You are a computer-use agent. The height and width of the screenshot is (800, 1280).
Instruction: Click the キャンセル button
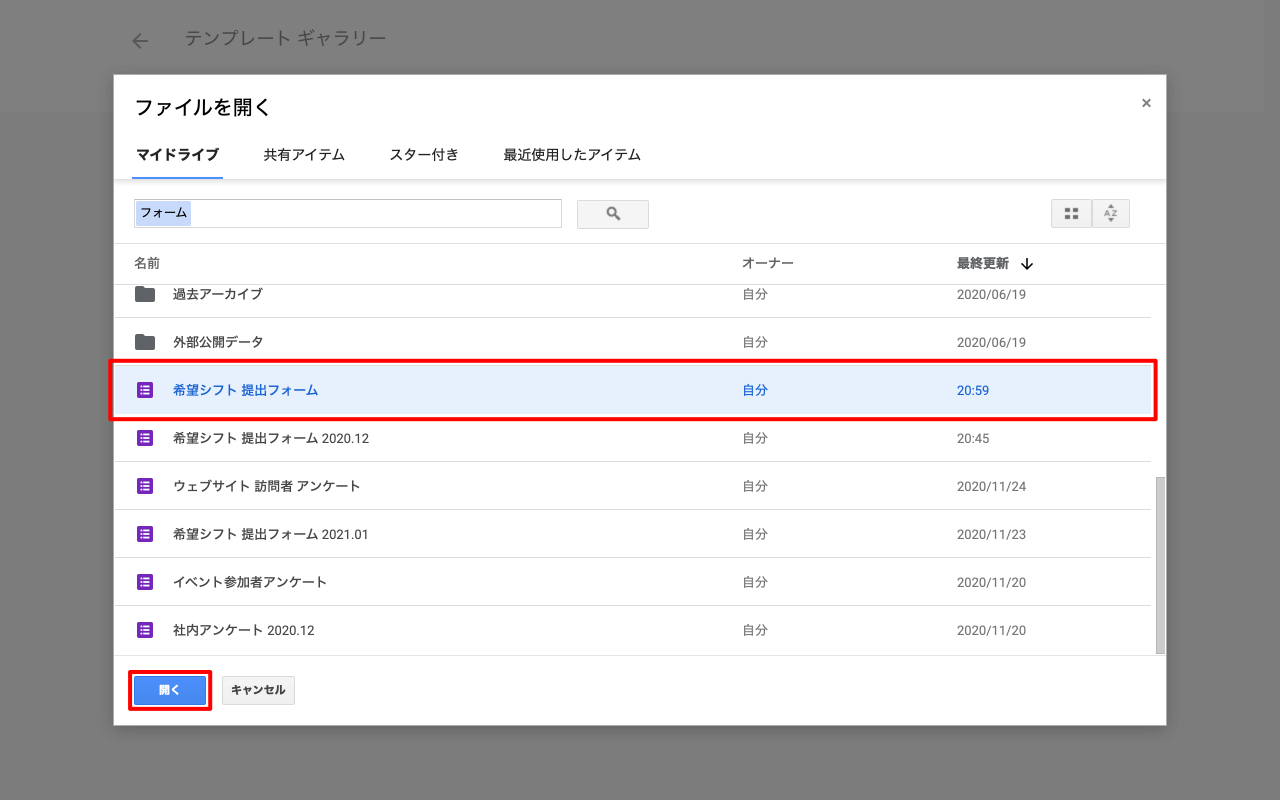pyautogui.click(x=258, y=690)
